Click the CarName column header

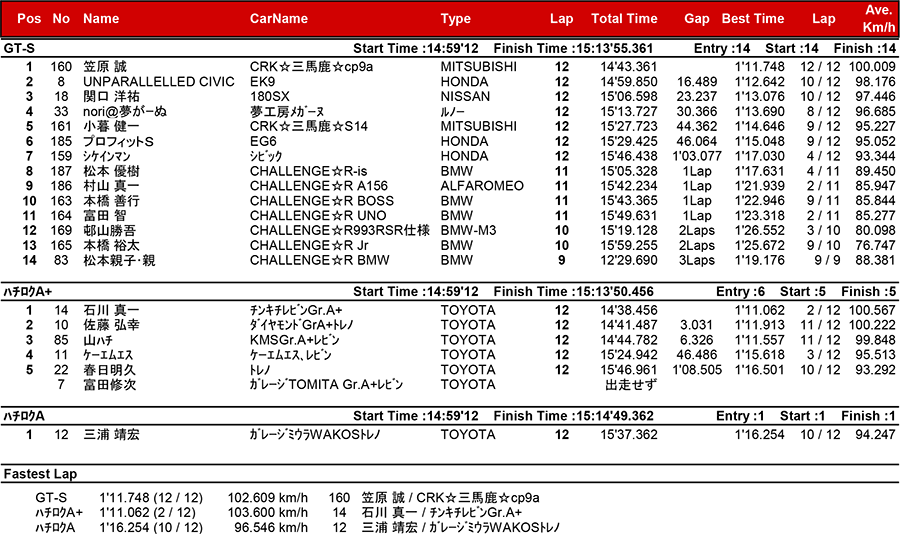(x=278, y=18)
